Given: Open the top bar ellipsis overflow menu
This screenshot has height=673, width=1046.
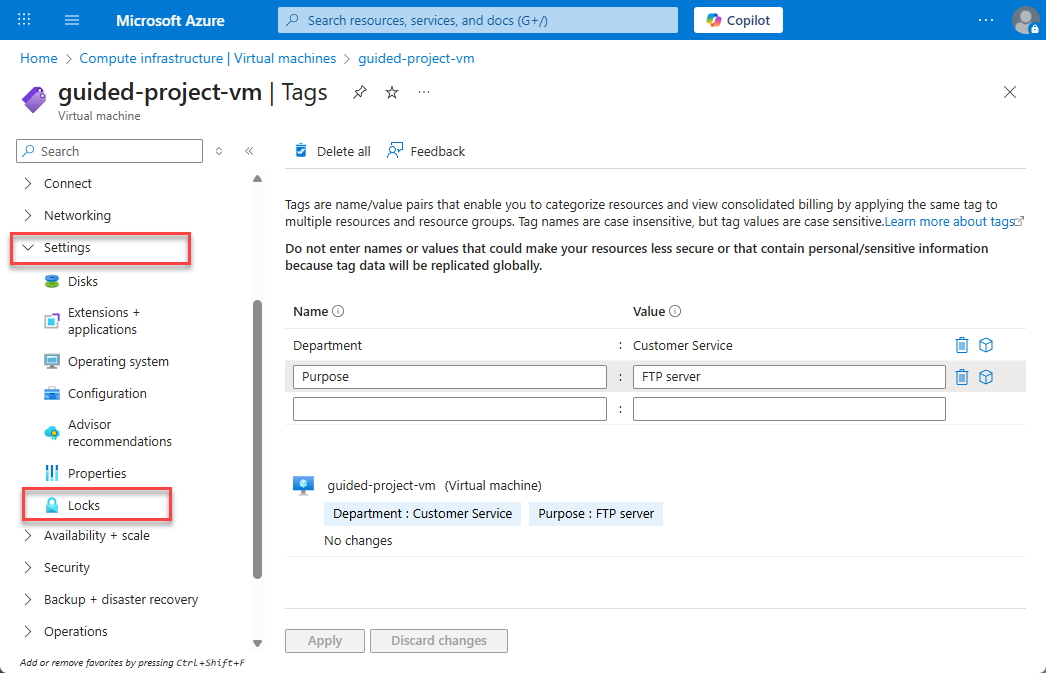Looking at the screenshot, I should [985, 20].
